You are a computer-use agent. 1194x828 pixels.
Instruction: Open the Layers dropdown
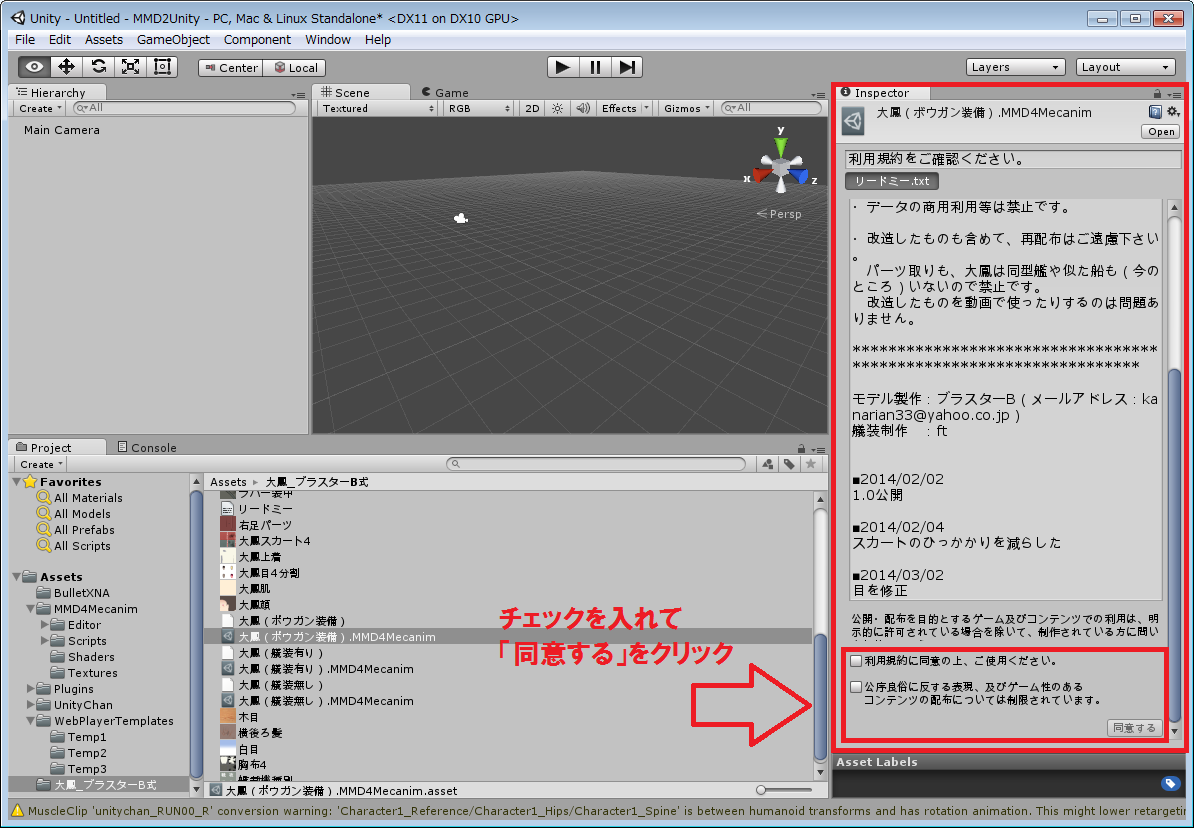click(1015, 67)
